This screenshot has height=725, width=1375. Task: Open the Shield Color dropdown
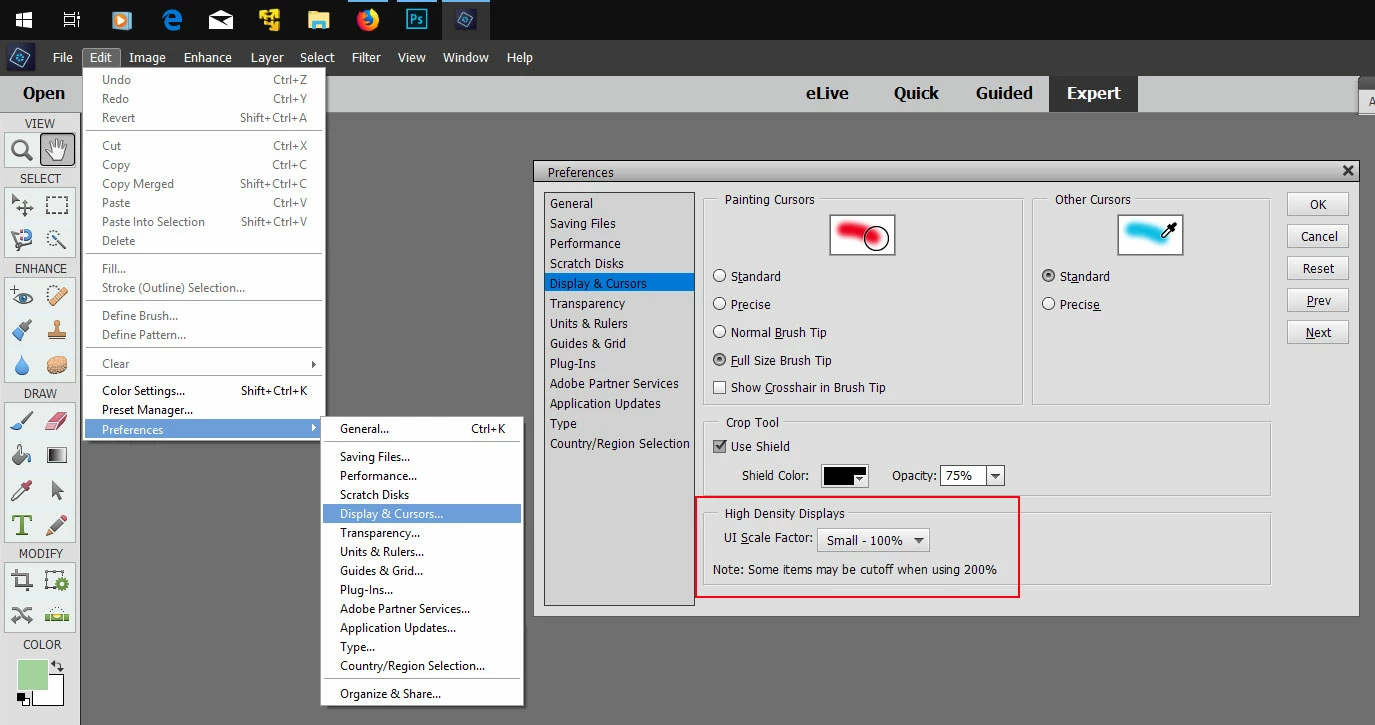[845, 476]
